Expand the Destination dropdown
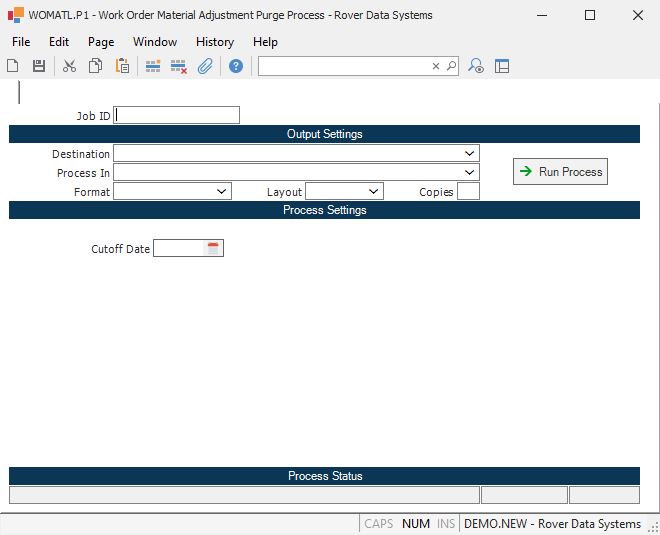Viewport: 660px width, 535px height. 470,153
